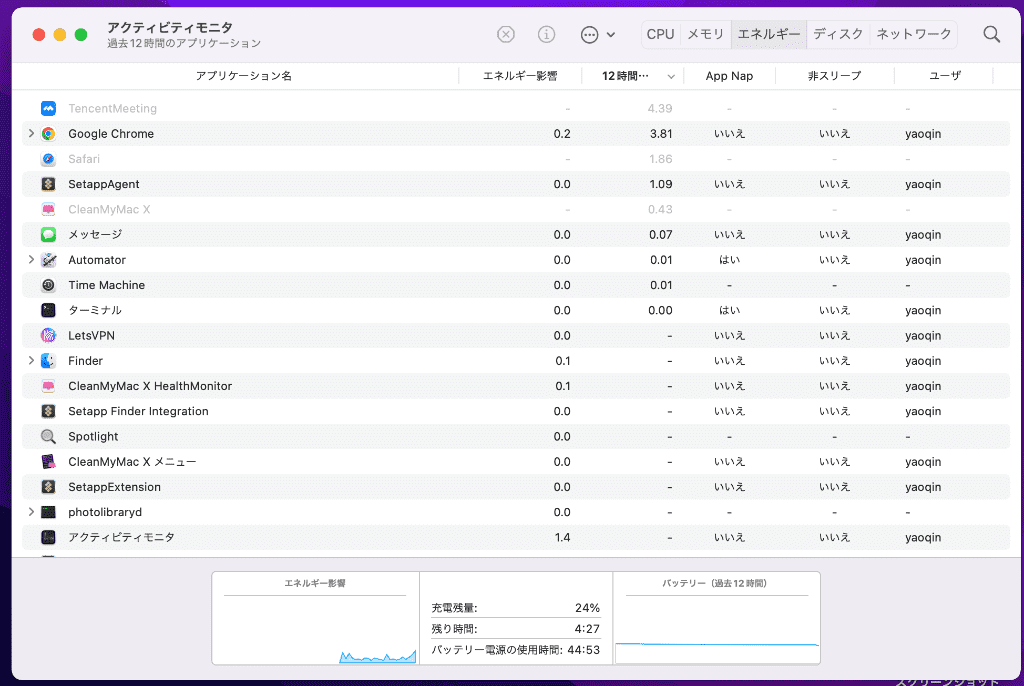1024x686 pixels.
Task: Click the CleanMyMac X メニュー icon
Action: click(x=48, y=462)
